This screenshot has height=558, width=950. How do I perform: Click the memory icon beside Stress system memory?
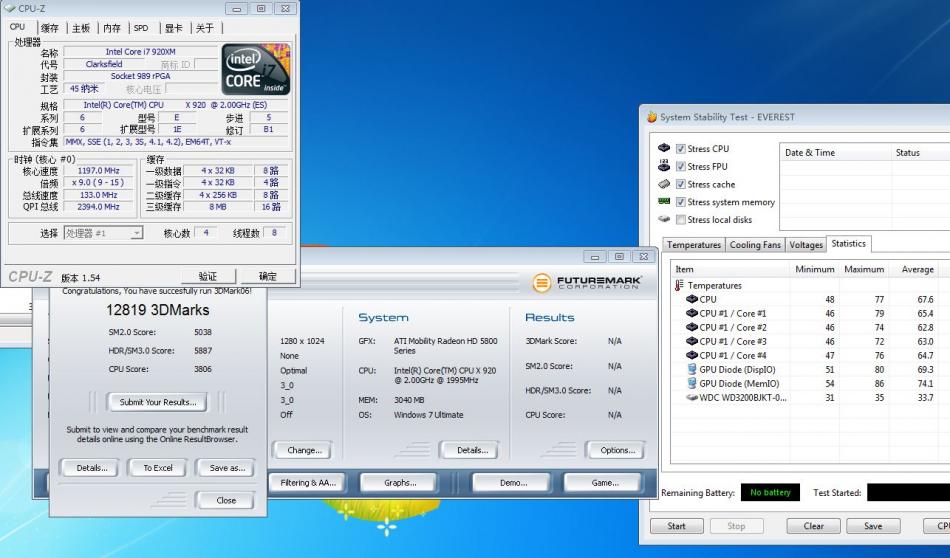[664, 201]
